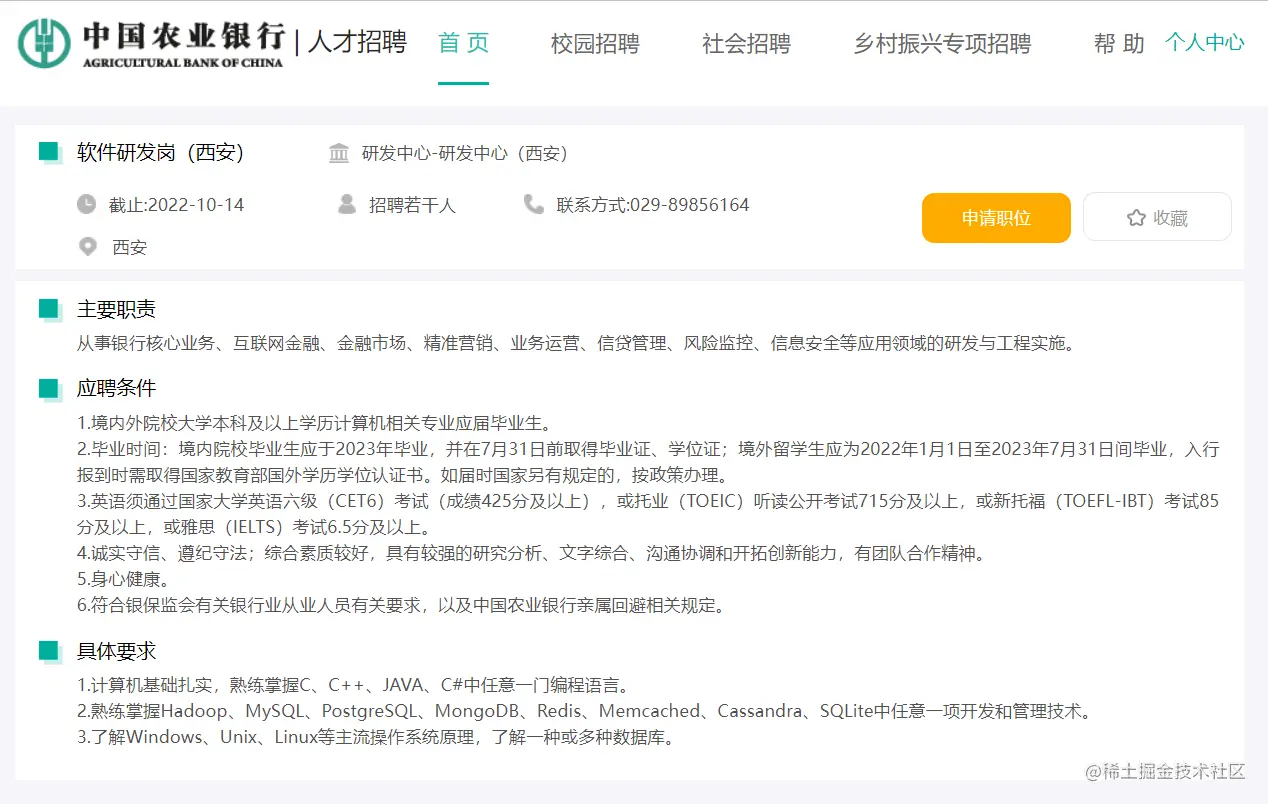
Task: Open 个人中心 link
Action: [1205, 42]
